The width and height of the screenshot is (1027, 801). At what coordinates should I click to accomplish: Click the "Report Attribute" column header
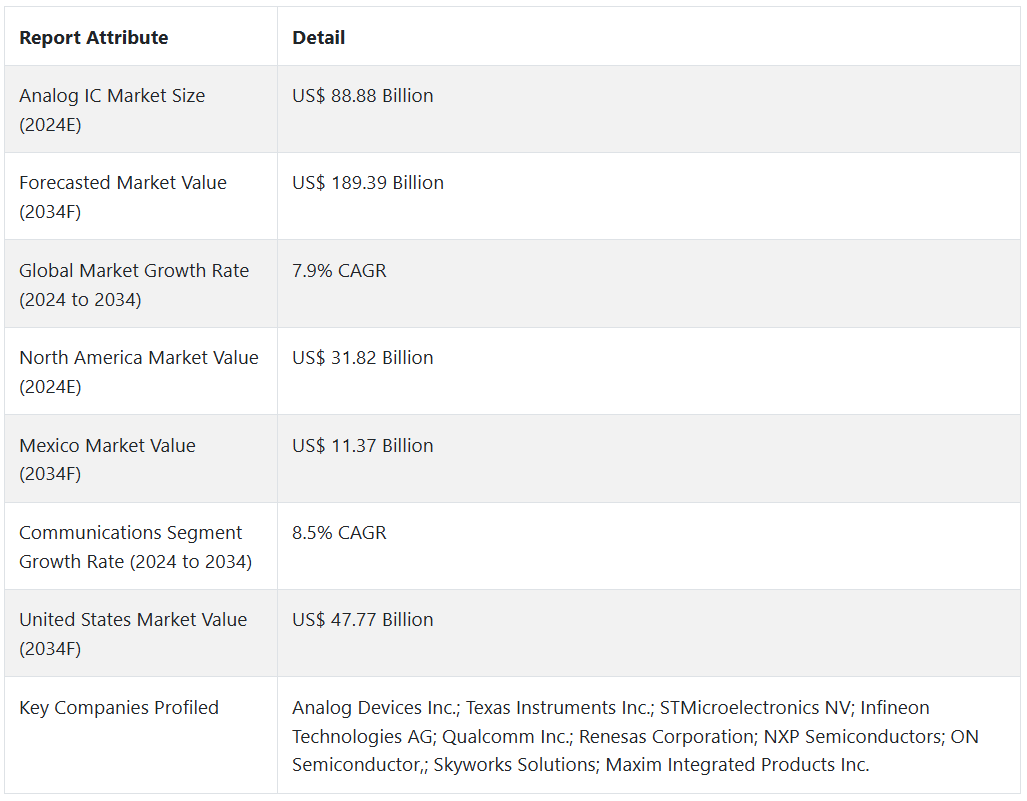coord(94,38)
